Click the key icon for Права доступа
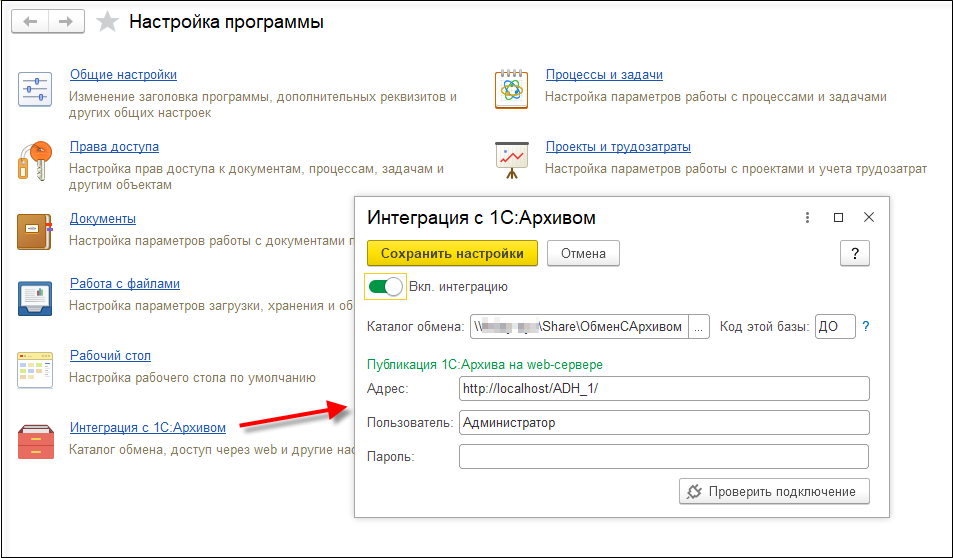Viewport: 953px width, 558px height. point(35,161)
